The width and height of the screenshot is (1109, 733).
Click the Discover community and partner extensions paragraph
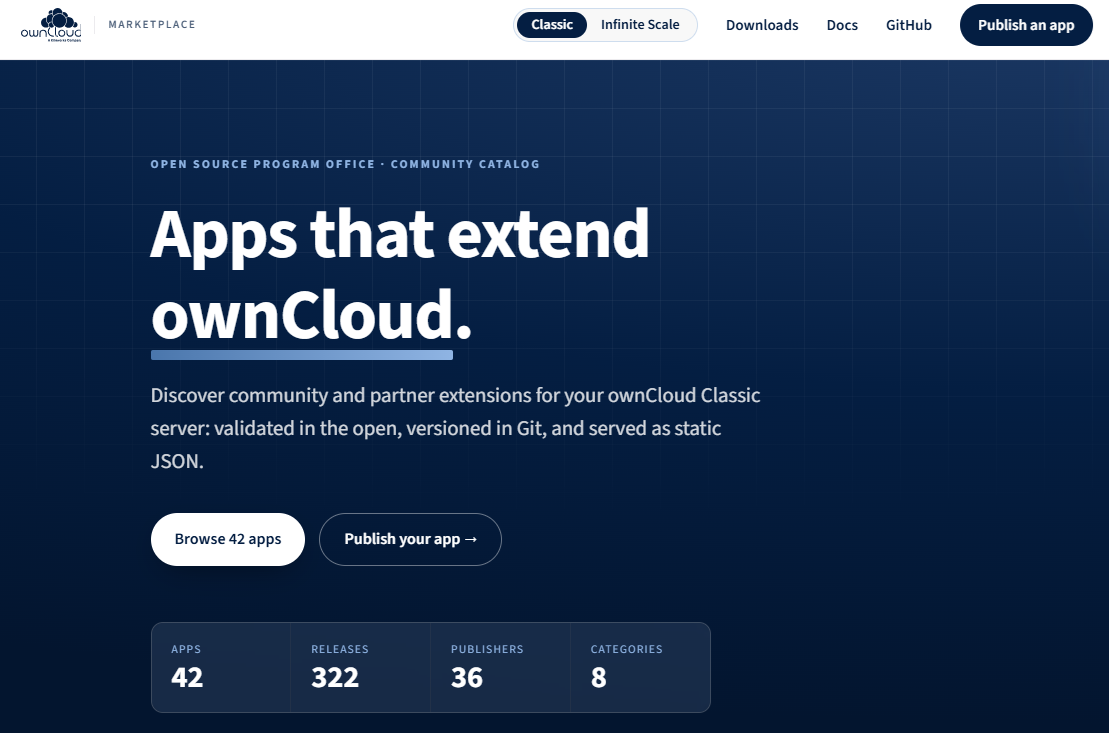pyautogui.click(x=455, y=428)
